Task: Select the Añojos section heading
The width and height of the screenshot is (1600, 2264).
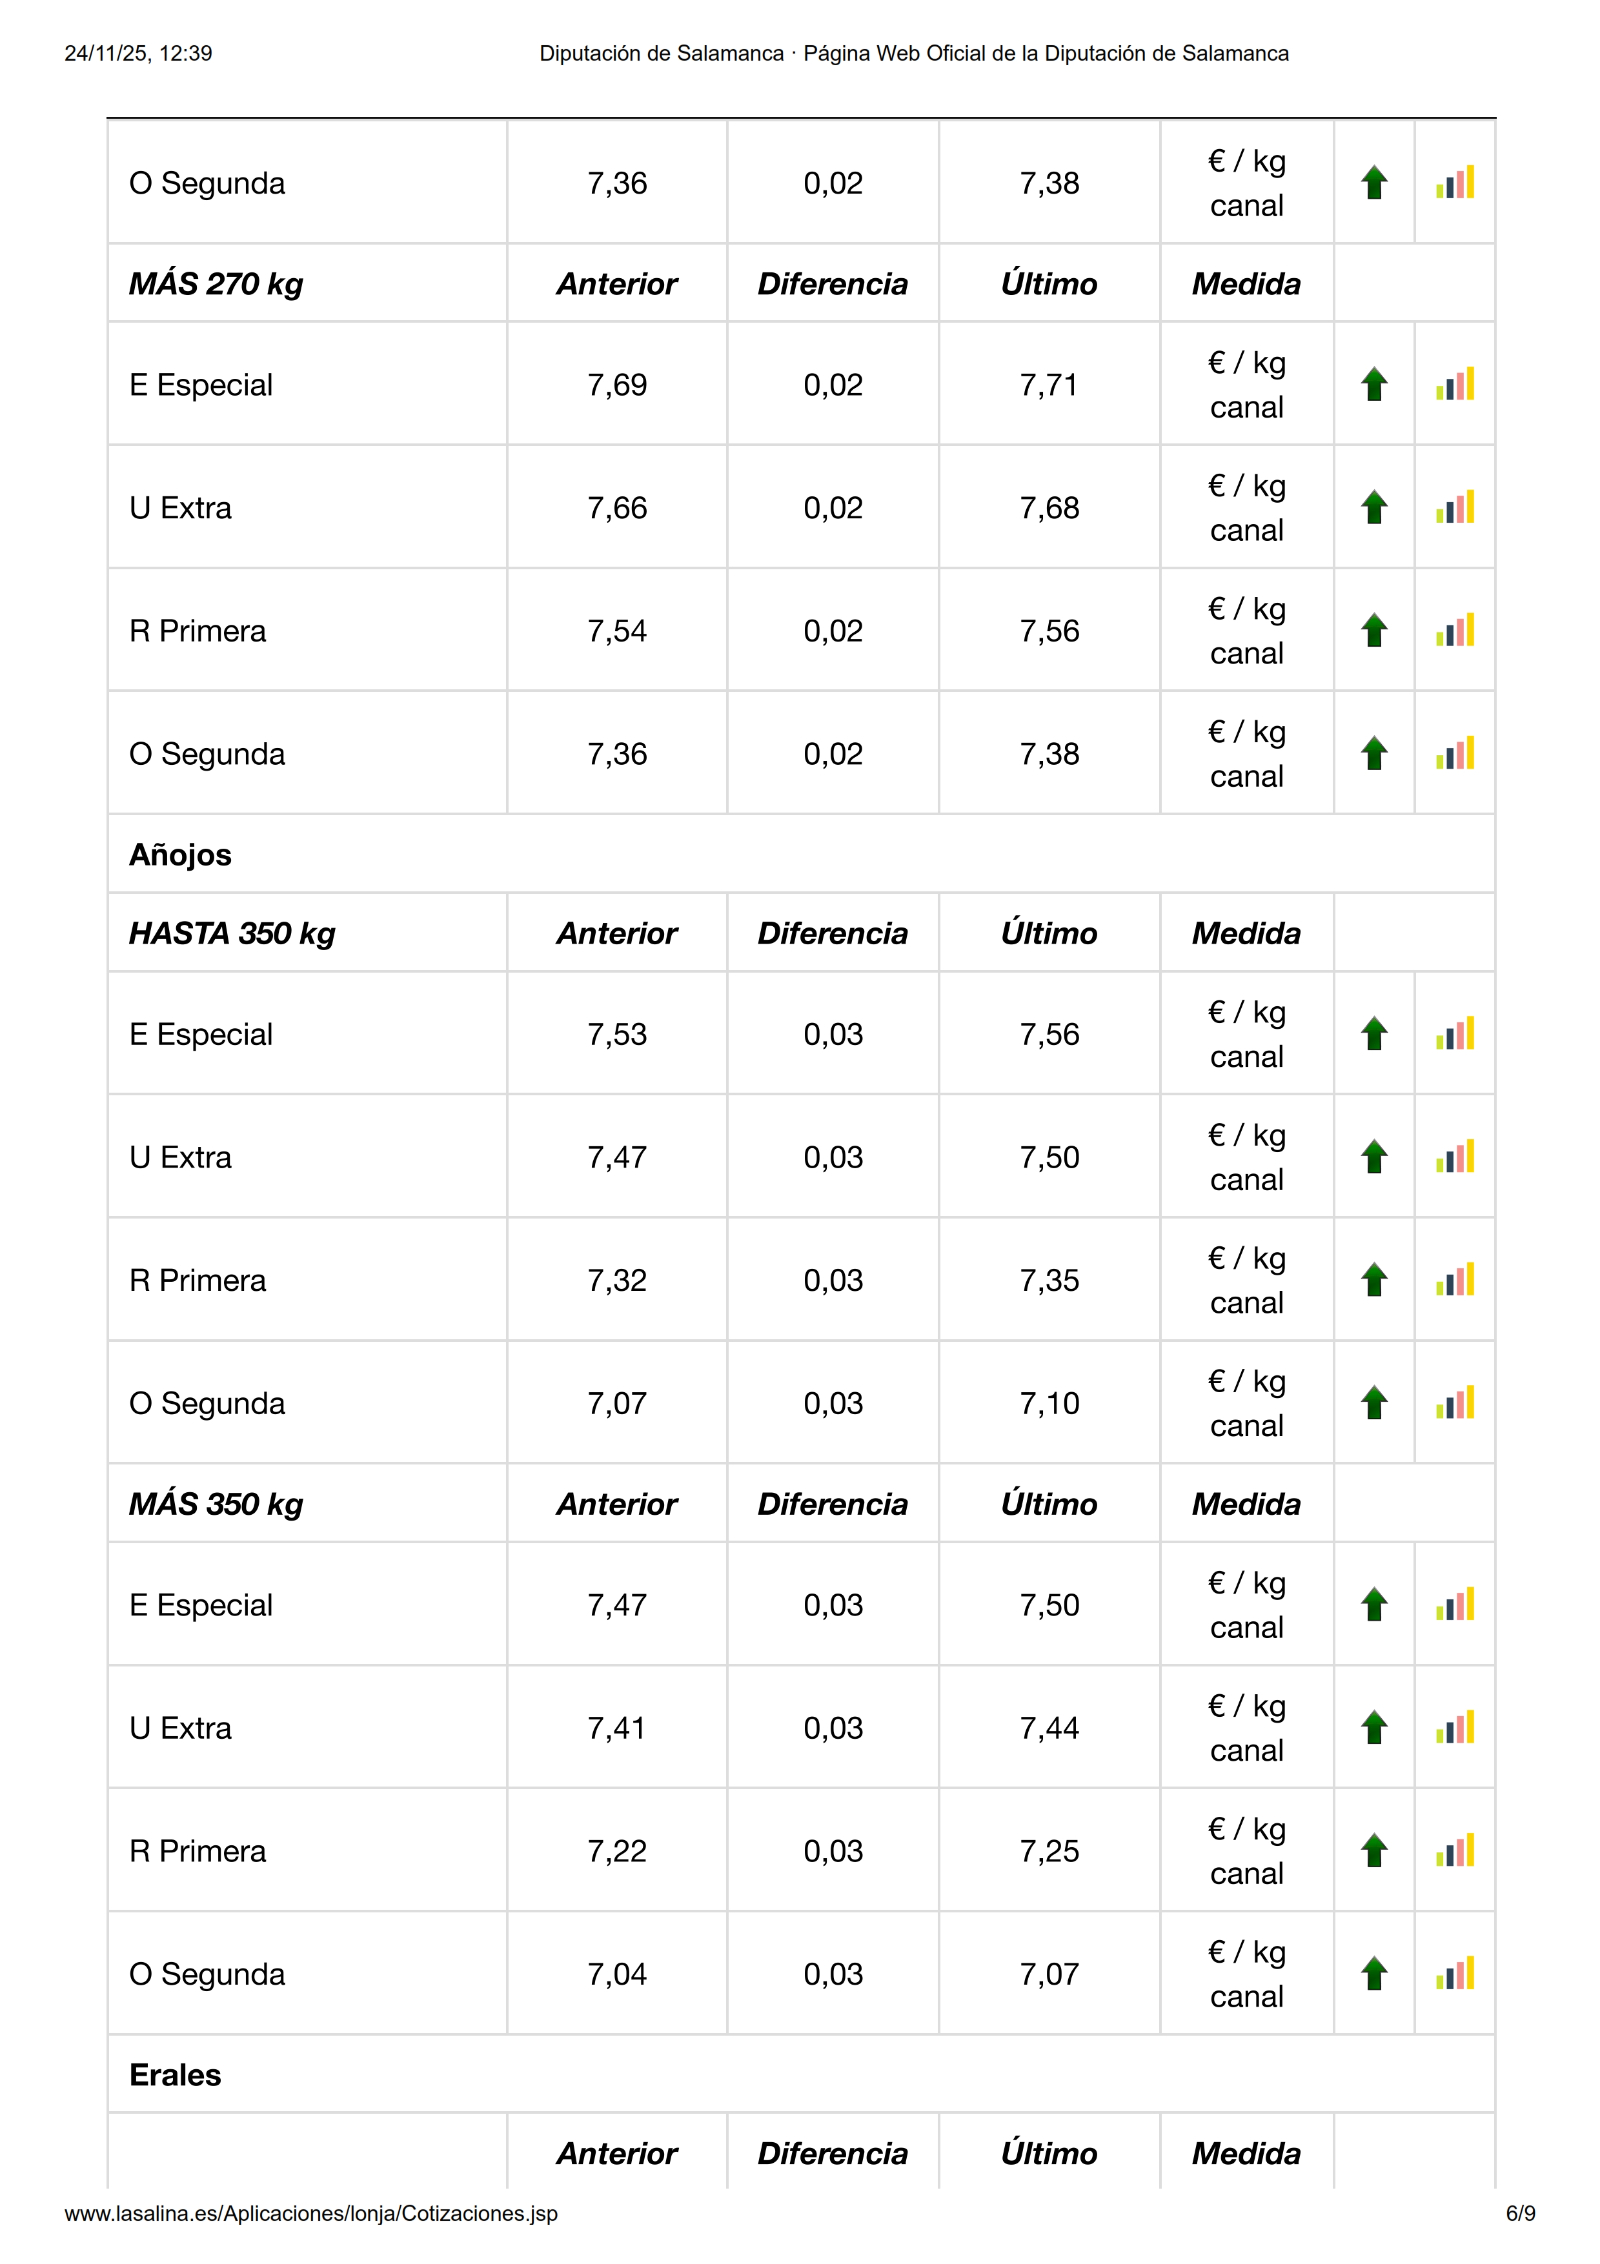Action: click(180, 855)
